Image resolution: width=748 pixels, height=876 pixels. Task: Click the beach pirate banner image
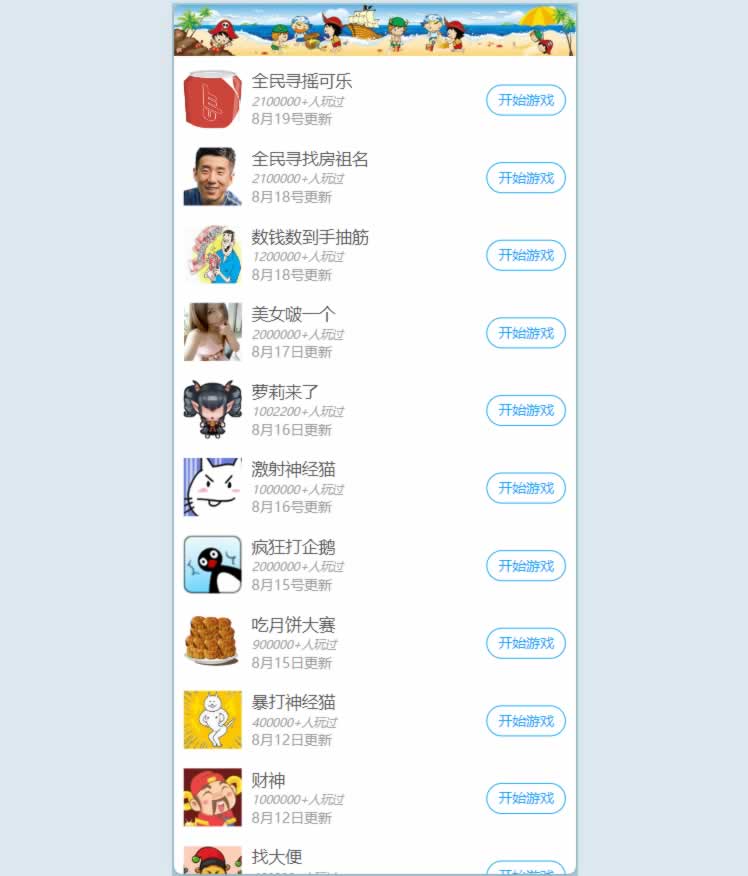tap(375, 30)
